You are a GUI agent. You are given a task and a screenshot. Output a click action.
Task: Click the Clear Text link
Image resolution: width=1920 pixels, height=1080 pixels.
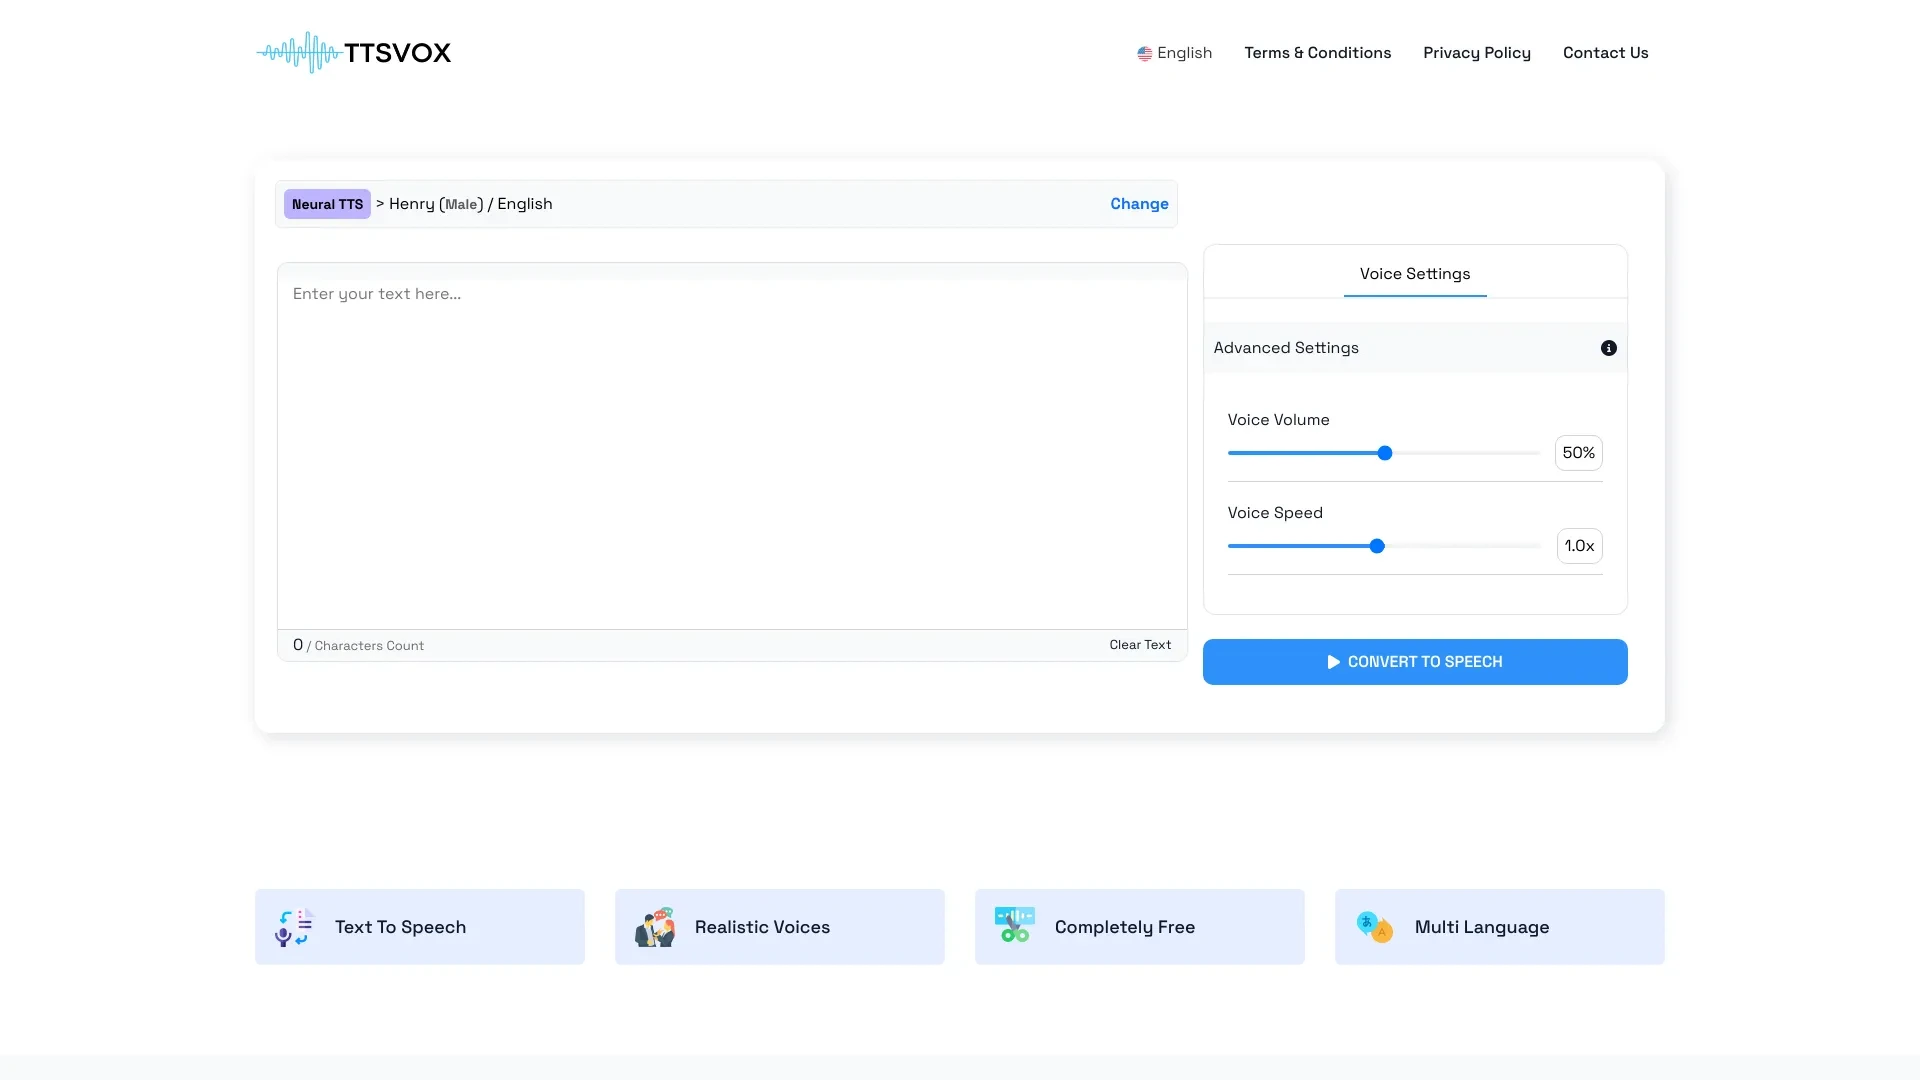[1139, 645]
